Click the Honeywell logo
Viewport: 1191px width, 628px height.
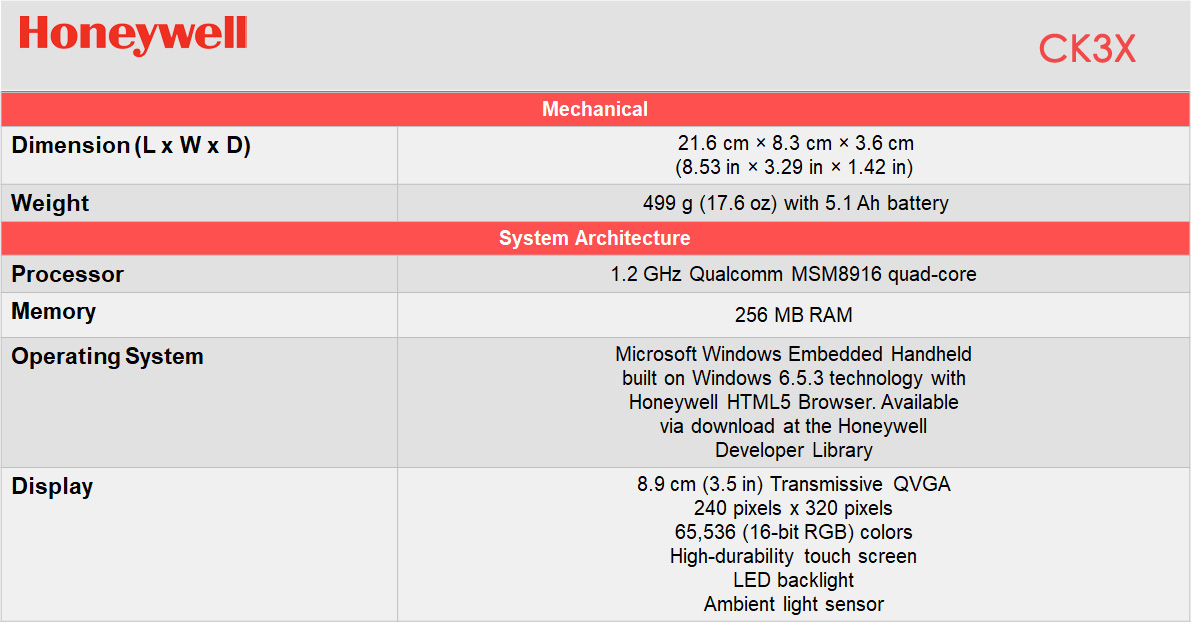[x=133, y=36]
